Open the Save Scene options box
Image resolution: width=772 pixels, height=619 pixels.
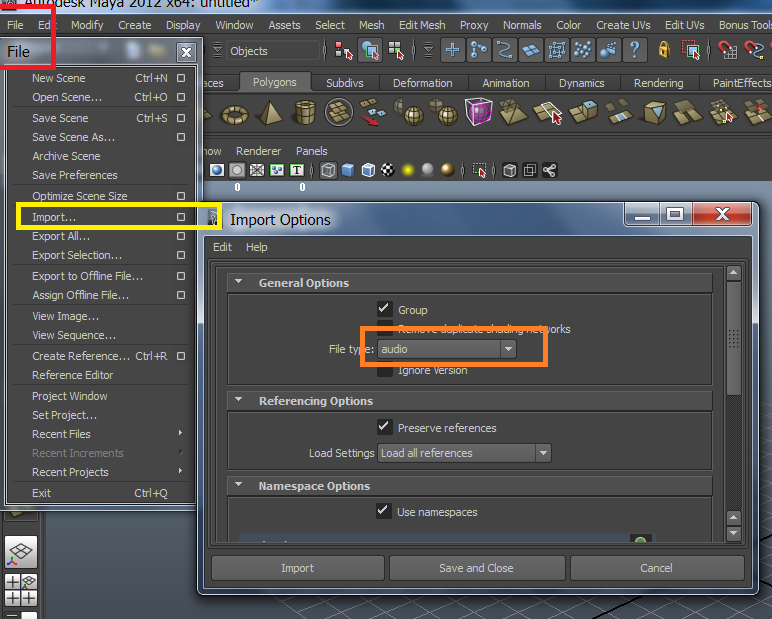coord(181,118)
